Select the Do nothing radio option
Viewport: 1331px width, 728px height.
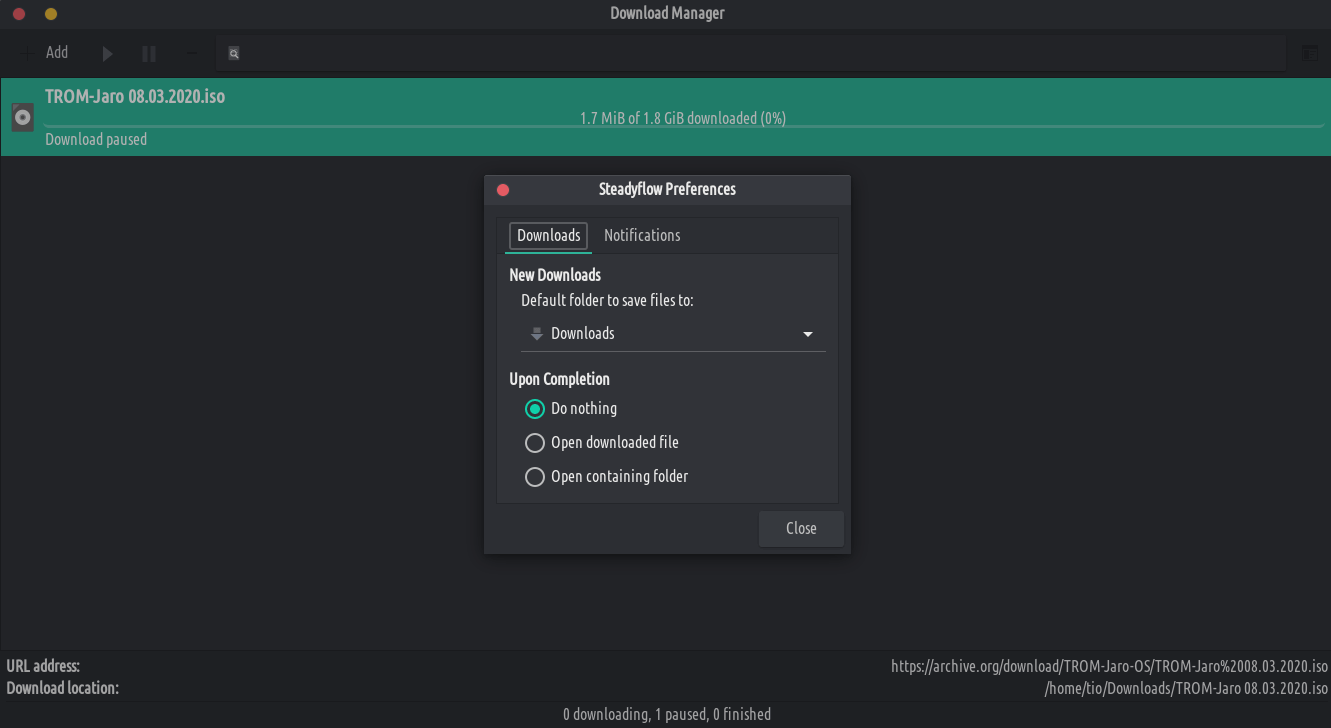coord(535,409)
